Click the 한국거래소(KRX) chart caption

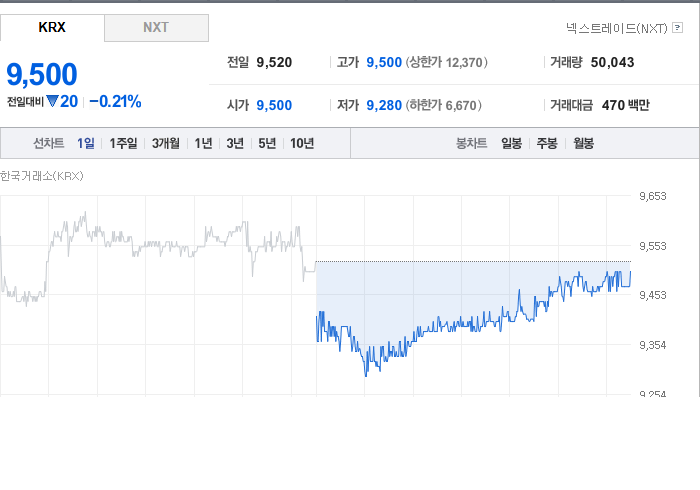pos(42,176)
